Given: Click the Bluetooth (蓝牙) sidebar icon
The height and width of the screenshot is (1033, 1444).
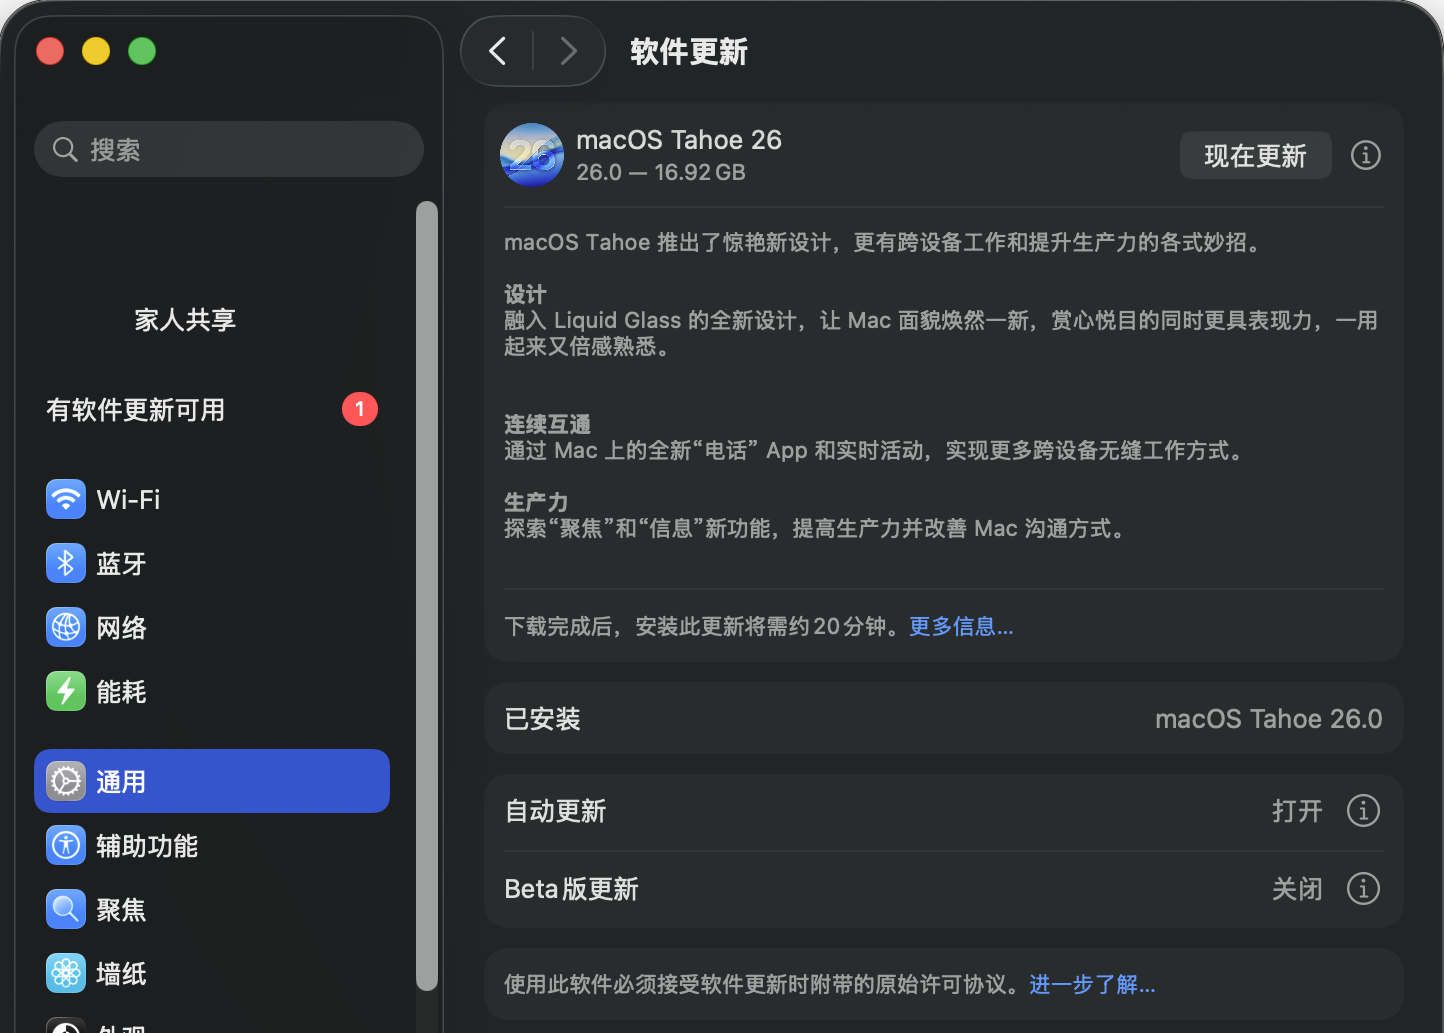Looking at the screenshot, I should (x=66, y=563).
